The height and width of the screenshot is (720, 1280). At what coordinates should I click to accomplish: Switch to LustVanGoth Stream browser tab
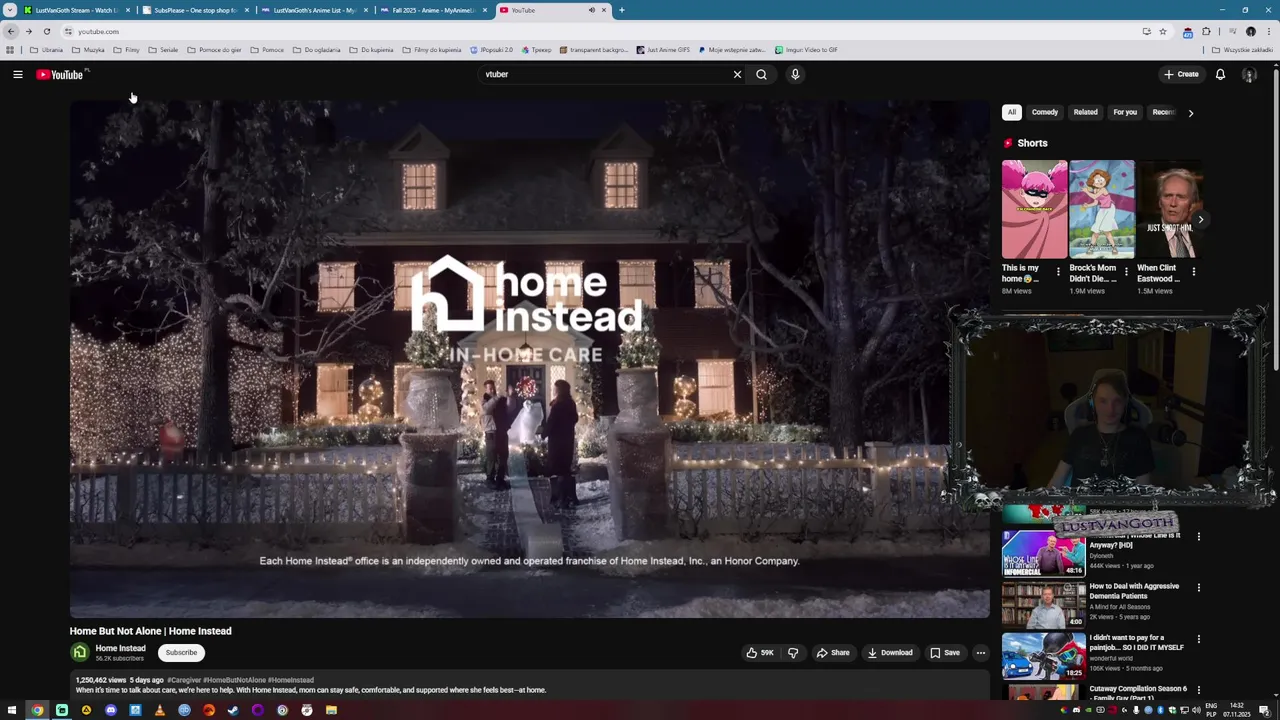(x=76, y=10)
